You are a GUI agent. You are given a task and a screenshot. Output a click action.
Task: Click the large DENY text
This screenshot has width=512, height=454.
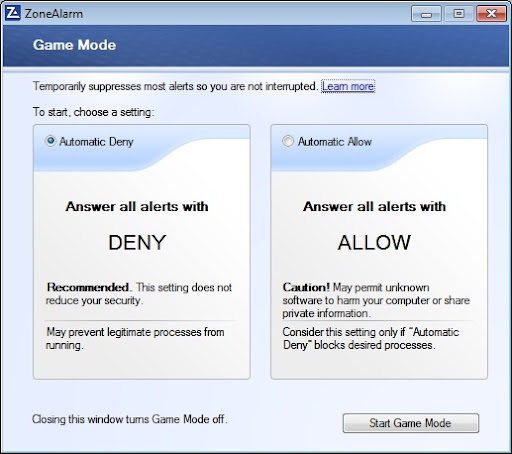tap(137, 242)
